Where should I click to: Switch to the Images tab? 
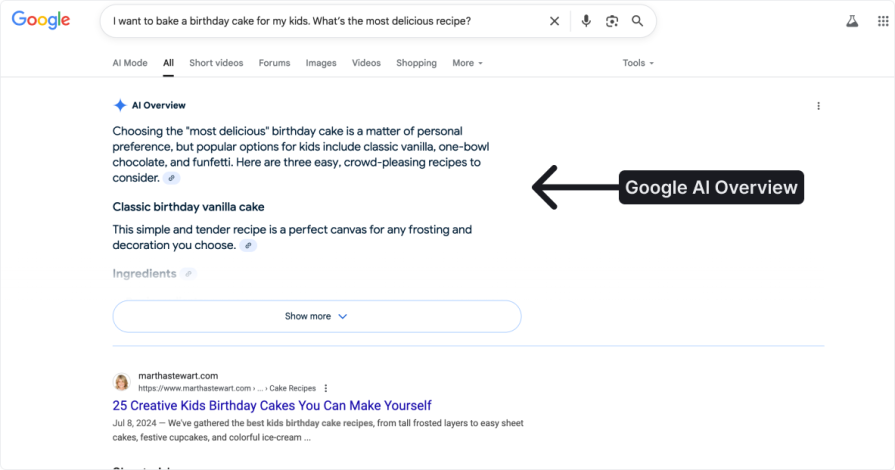click(x=321, y=63)
